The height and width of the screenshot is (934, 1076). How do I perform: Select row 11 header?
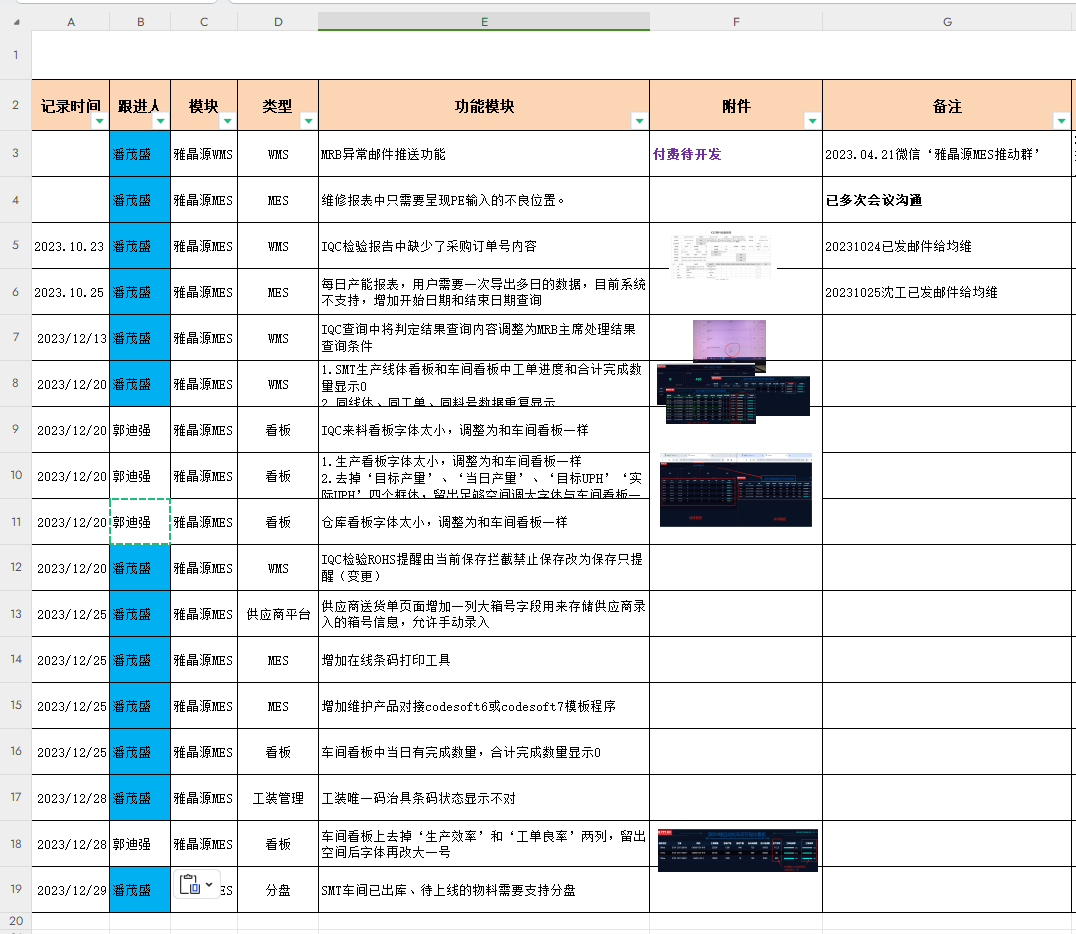pos(15,522)
